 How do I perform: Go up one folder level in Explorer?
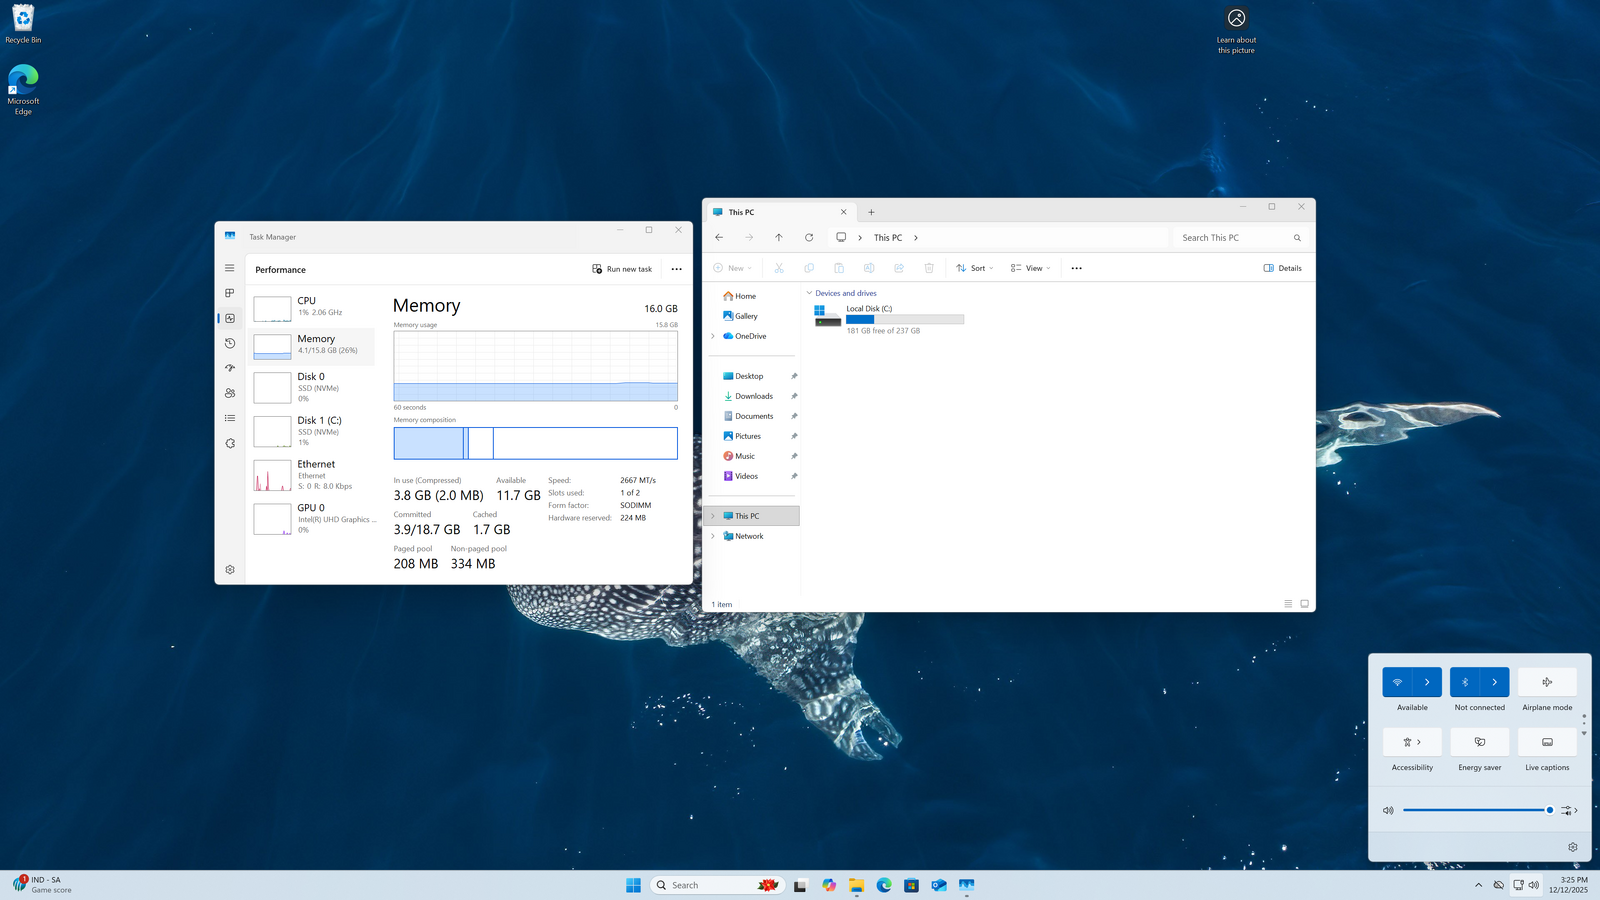pos(779,238)
